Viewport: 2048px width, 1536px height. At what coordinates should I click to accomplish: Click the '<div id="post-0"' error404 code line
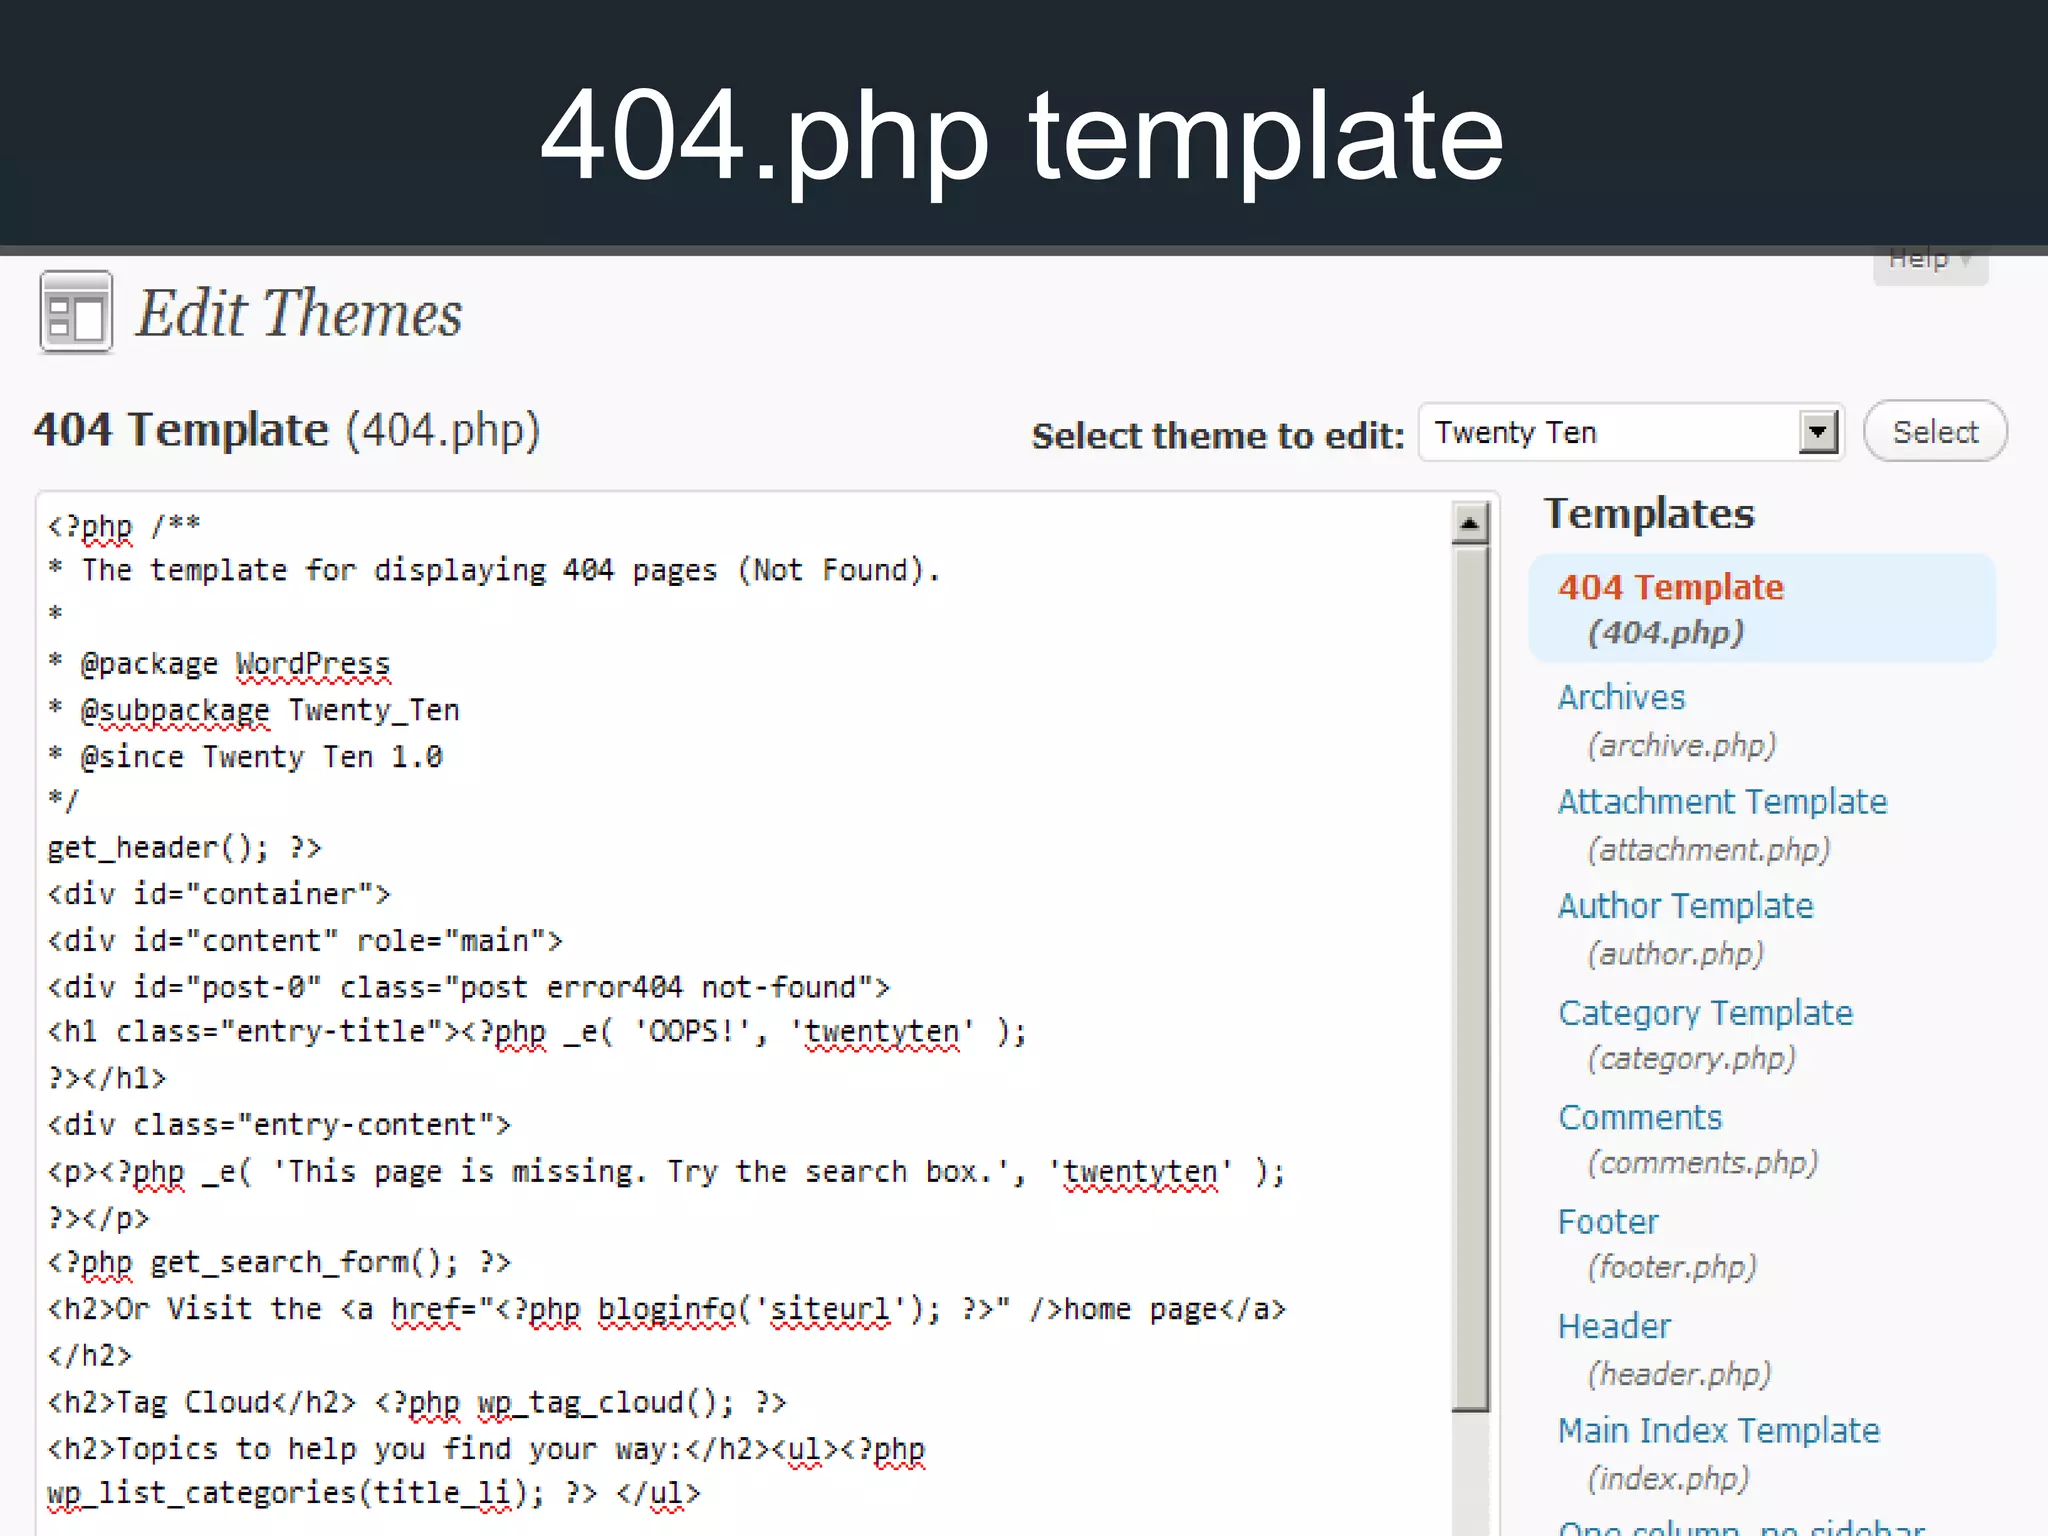468,988
